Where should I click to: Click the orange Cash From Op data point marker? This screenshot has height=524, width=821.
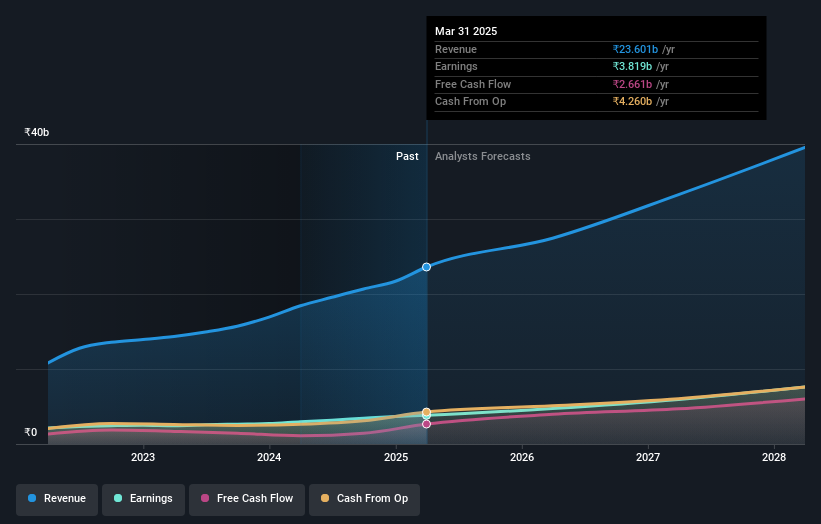click(427, 412)
